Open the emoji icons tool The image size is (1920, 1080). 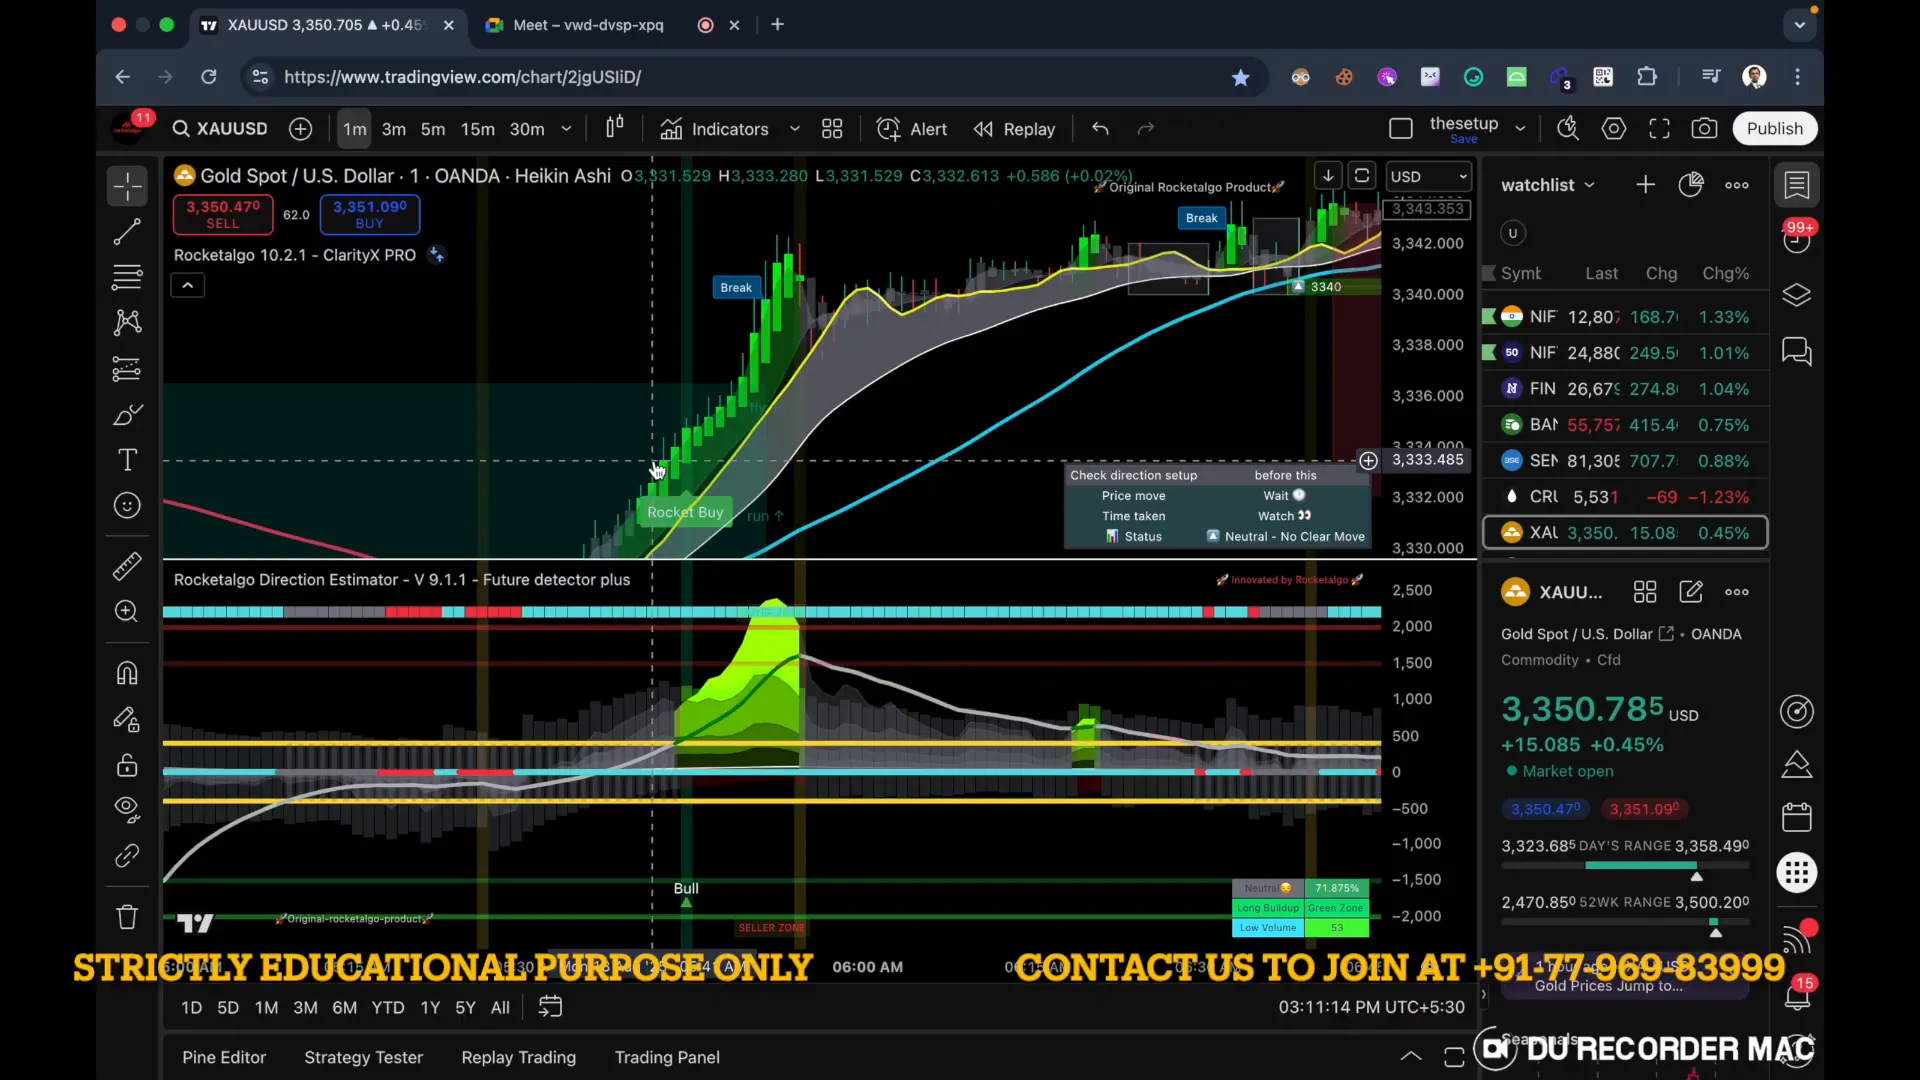click(x=127, y=506)
